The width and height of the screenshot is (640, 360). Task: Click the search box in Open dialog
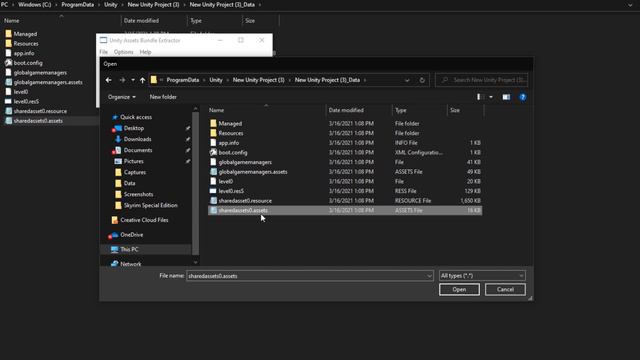coord(482,80)
